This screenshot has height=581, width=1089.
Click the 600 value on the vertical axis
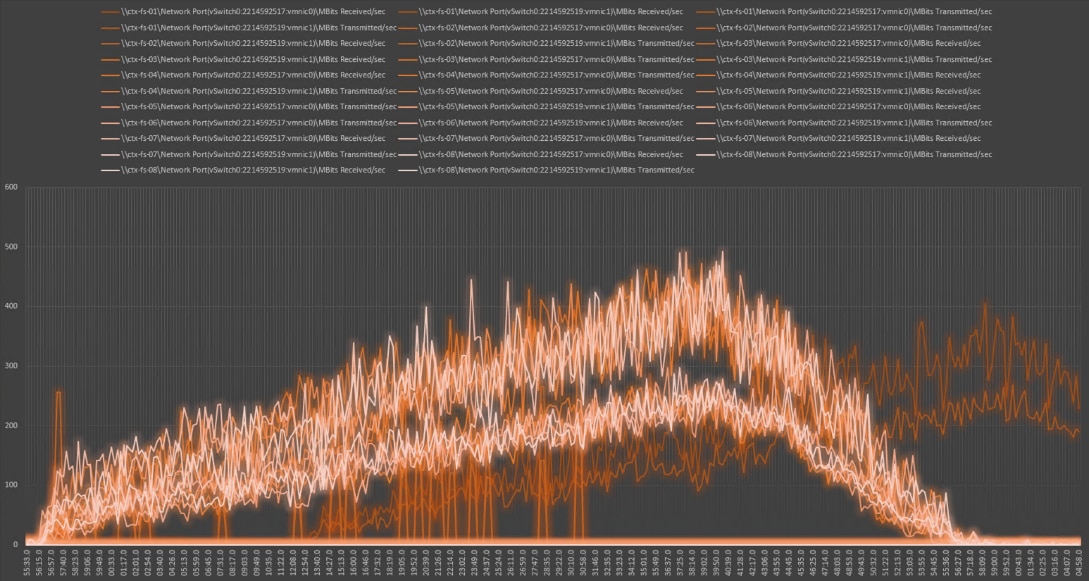(10, 187)
